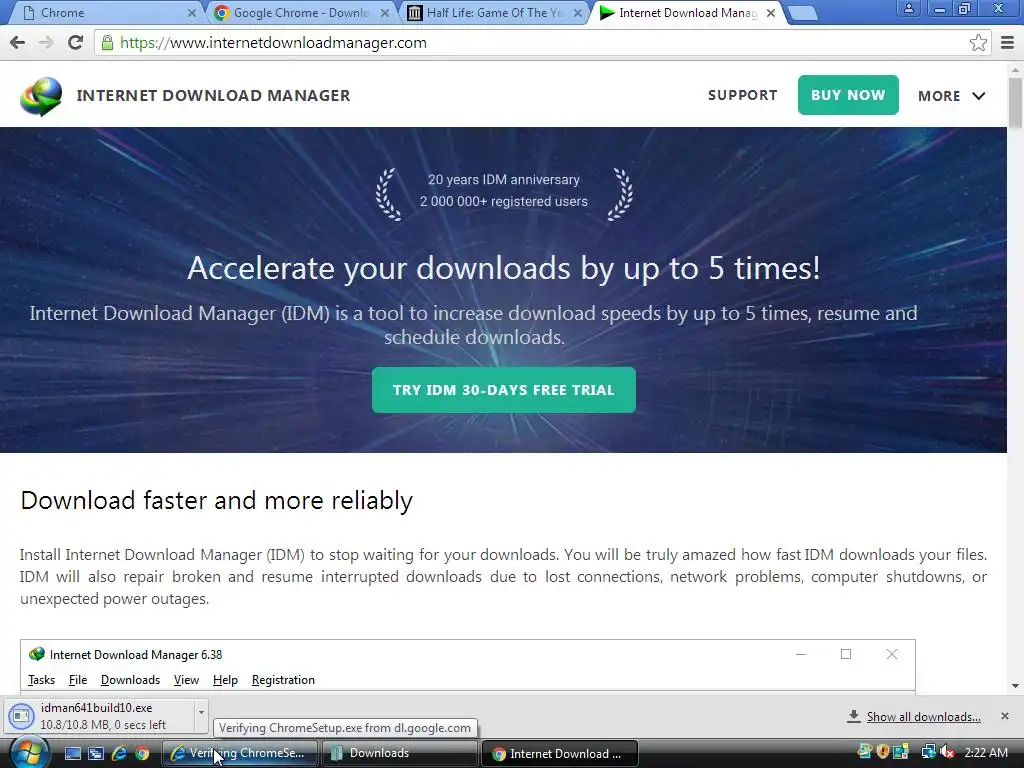The image size is (1024, 768).
Task: Click the address bar URL
Action: coord(273,42)
